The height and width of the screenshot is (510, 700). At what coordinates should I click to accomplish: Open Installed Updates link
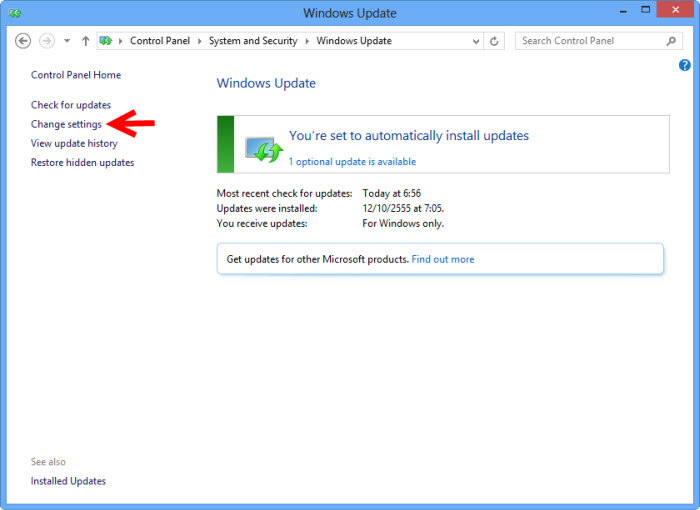68,481
